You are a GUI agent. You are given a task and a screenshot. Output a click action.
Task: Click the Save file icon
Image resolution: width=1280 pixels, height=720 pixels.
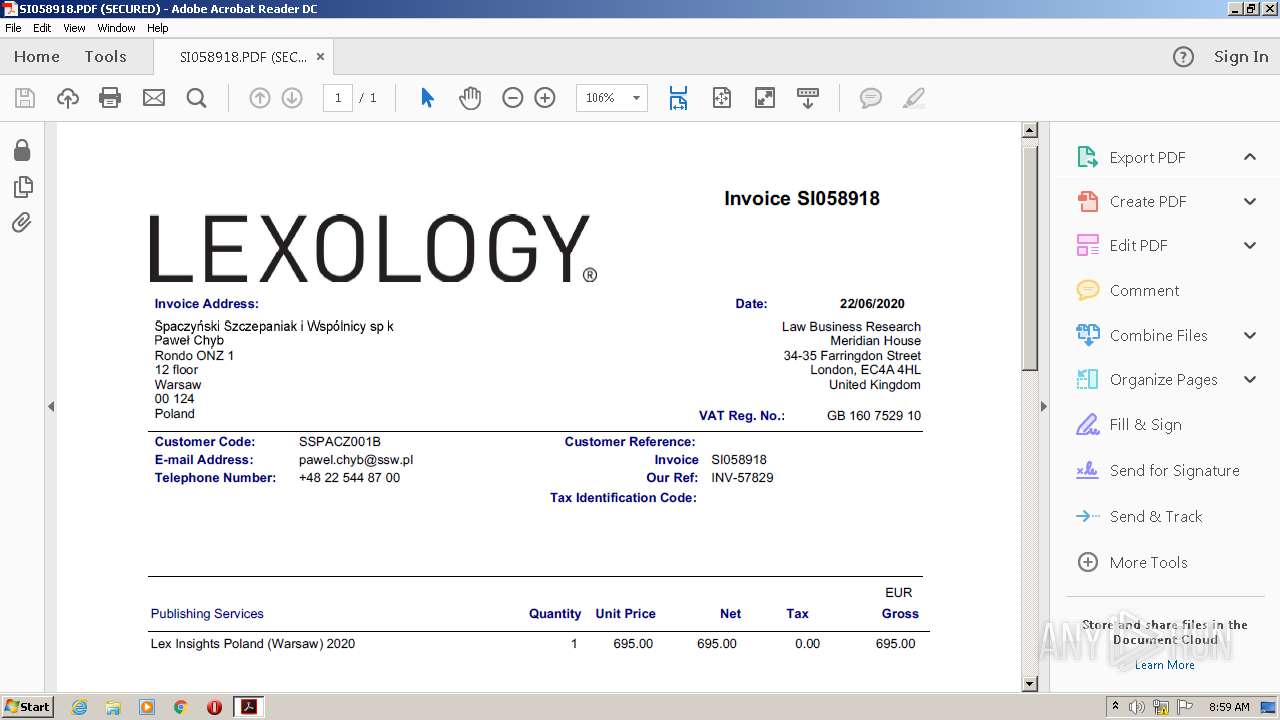pyautogui.click(x=25, y=98)
